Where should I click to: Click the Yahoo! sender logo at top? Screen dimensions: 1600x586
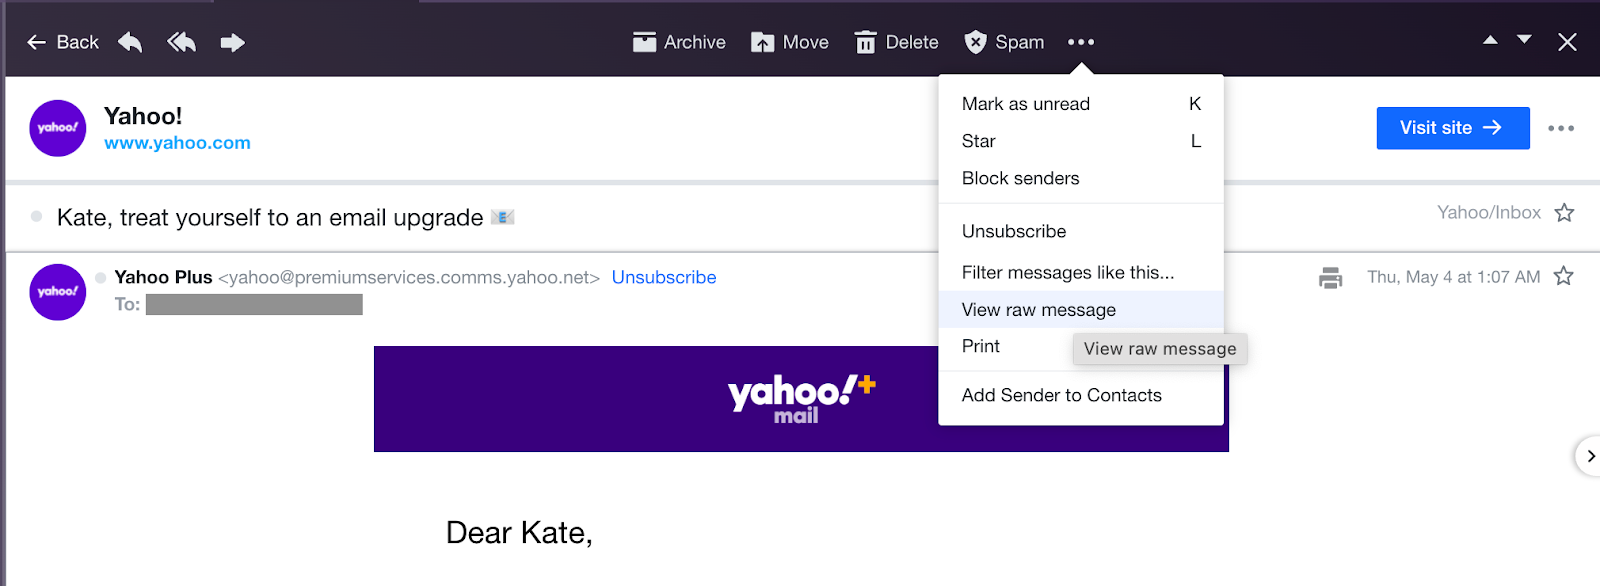pyautogui.click(x=58, y=128)
